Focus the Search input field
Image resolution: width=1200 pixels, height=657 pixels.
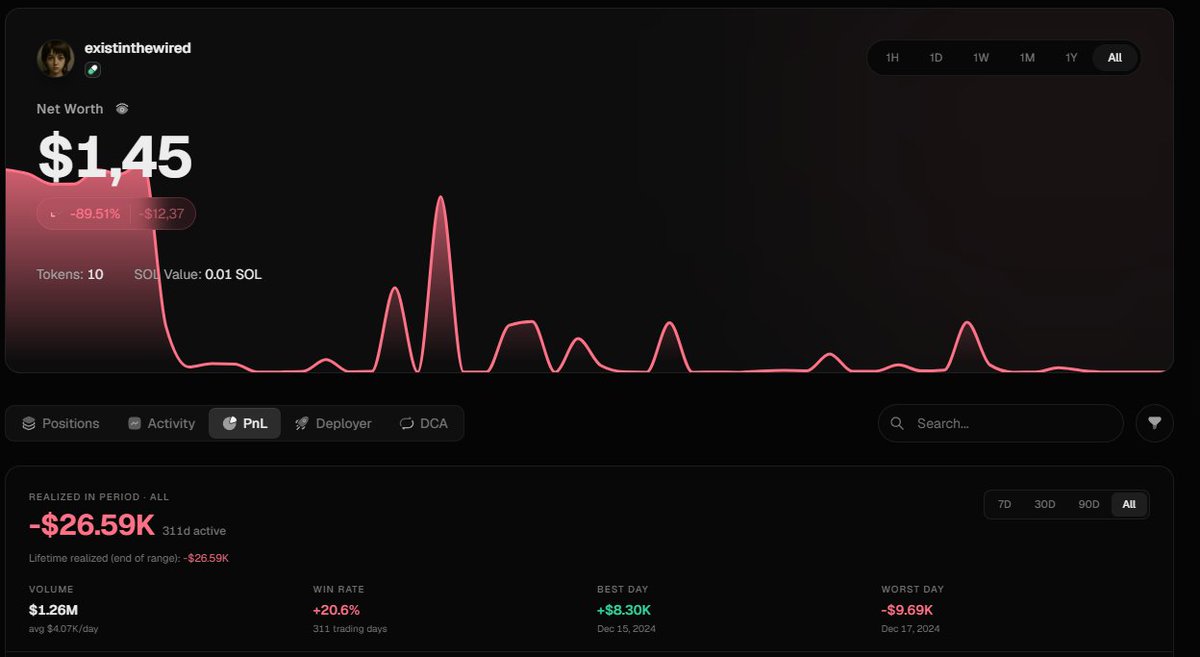click(1001, 424)
